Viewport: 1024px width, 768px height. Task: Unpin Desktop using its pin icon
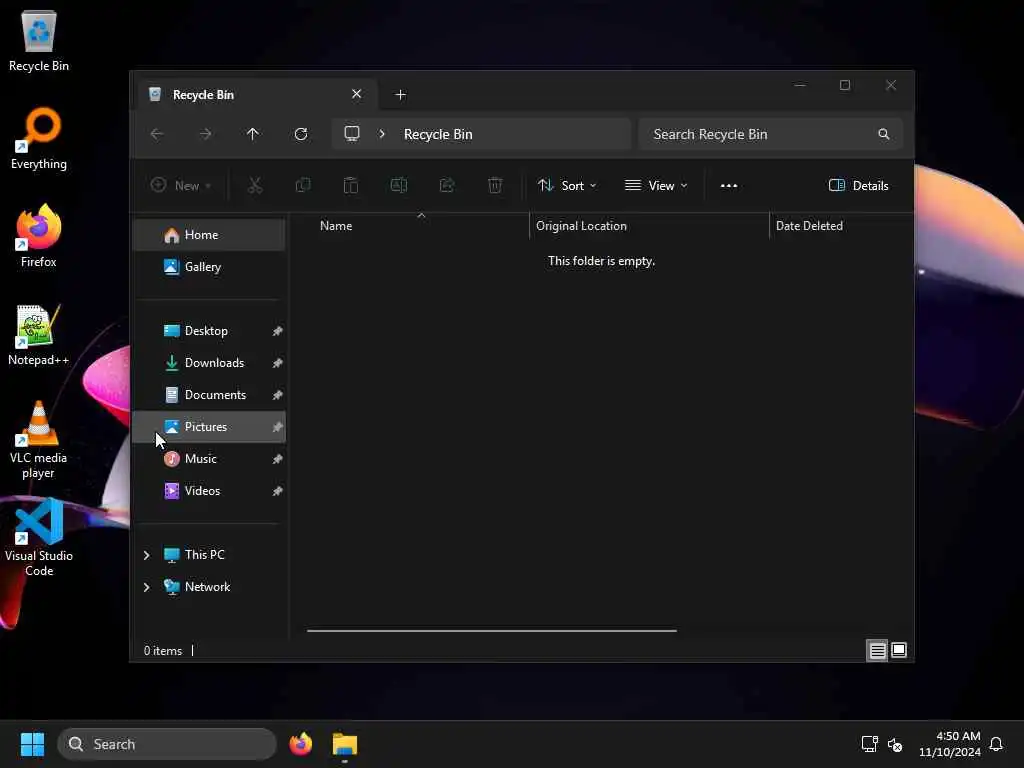[x=277, y=331]
